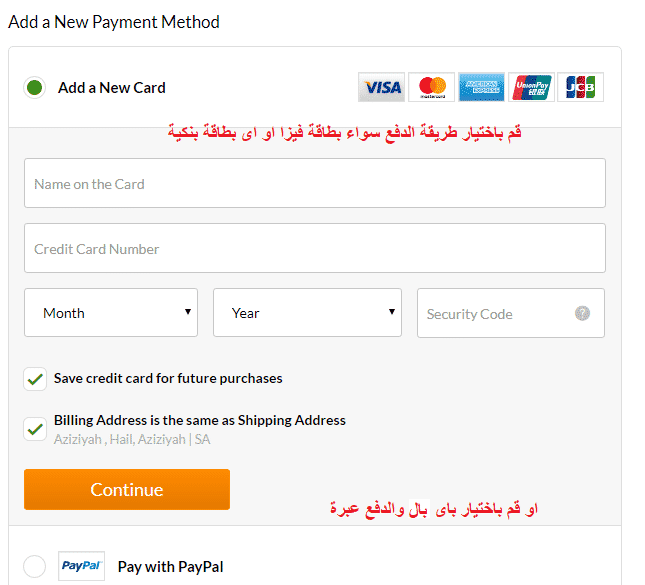
Task: Select the Pay with PayPal radio button
Action: 35,566
